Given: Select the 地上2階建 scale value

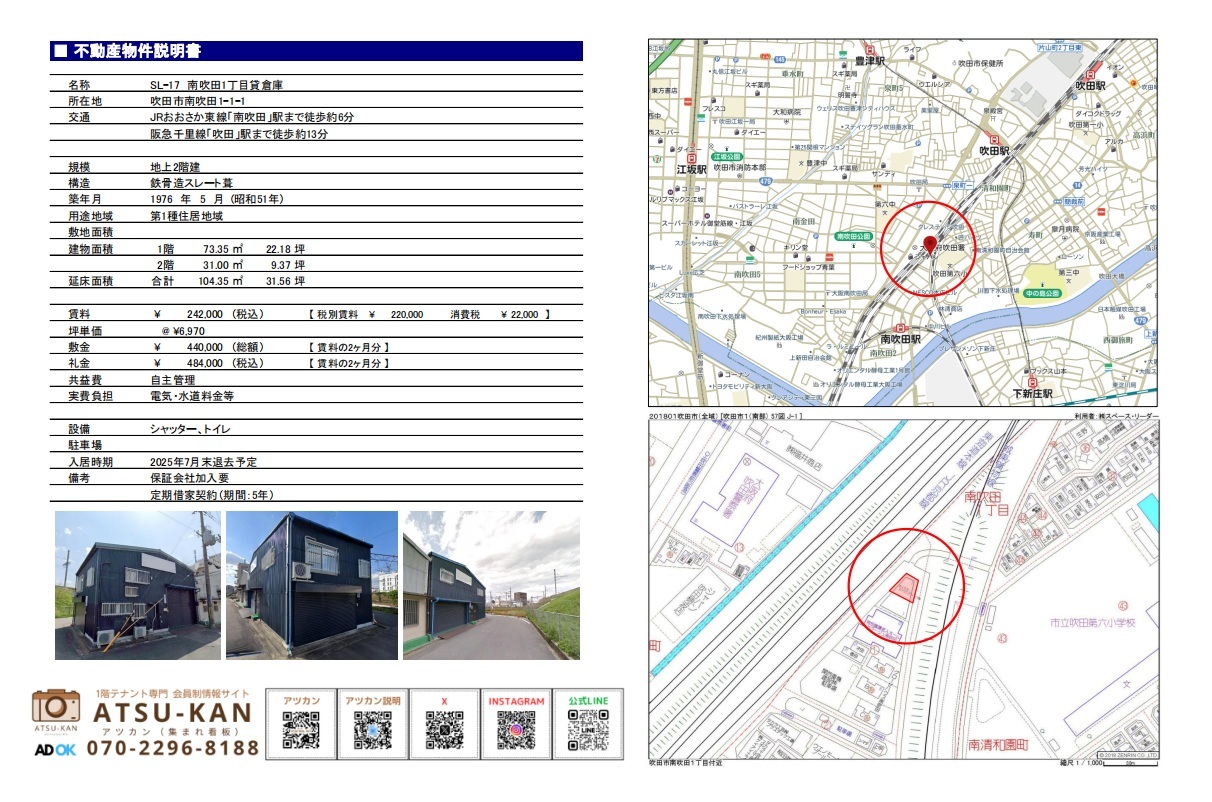Looking at the screenshot, I should click(x=177, y=167).
